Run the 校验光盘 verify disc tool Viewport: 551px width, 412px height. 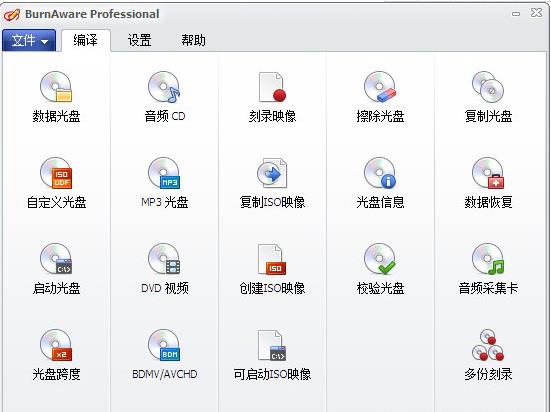pyautogui.click(x=380, y=269)
